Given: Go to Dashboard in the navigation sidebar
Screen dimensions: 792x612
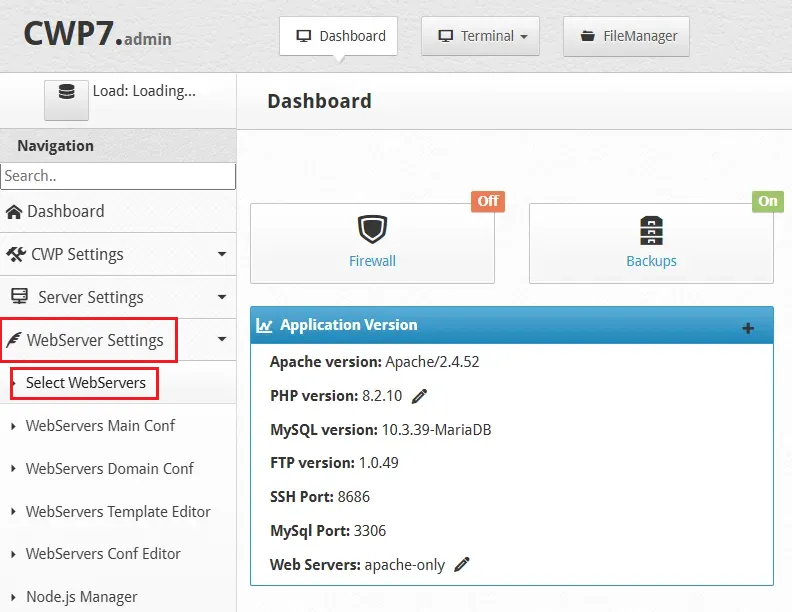Looking at the screenshot, I should [x=118, y=212].
